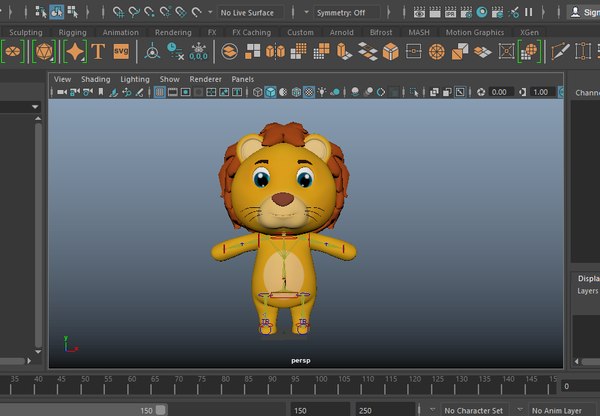Create super shape star icon
This screenshot has width=600, height=416.
(75, 51)
